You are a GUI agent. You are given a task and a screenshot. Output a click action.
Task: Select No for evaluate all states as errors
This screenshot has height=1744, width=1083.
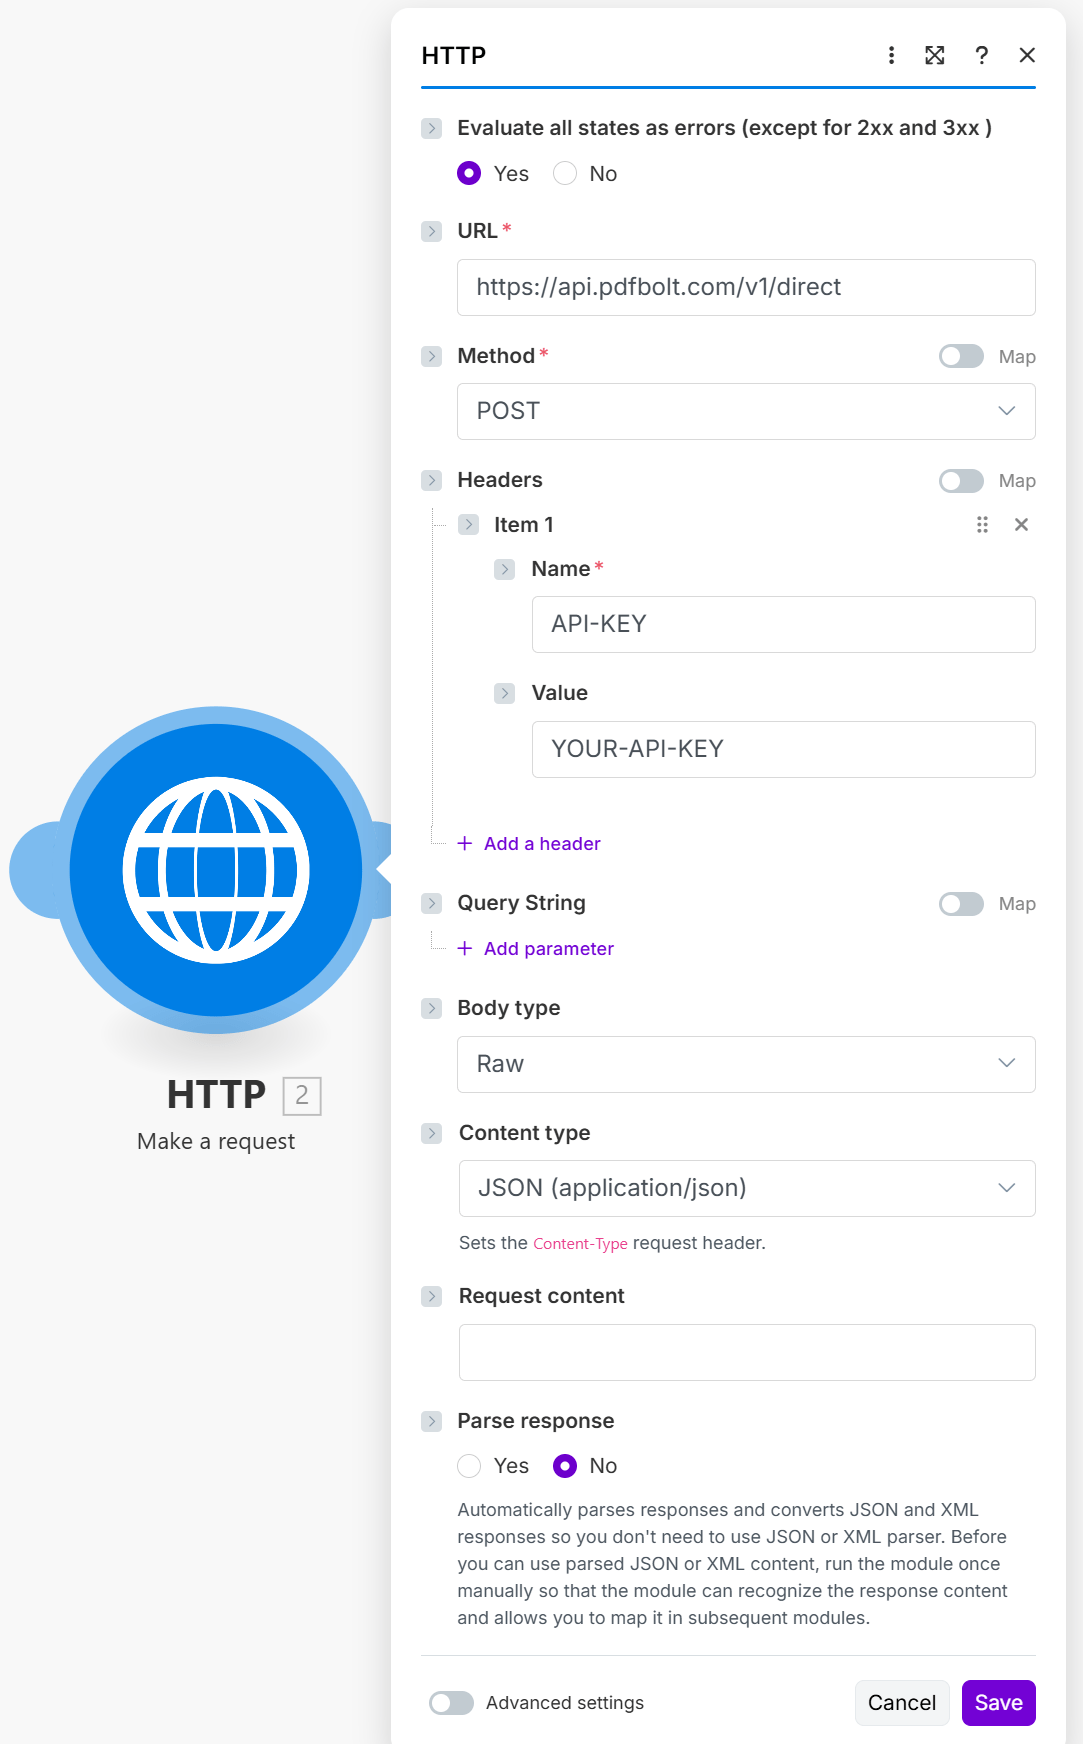[x=565, y=174]
